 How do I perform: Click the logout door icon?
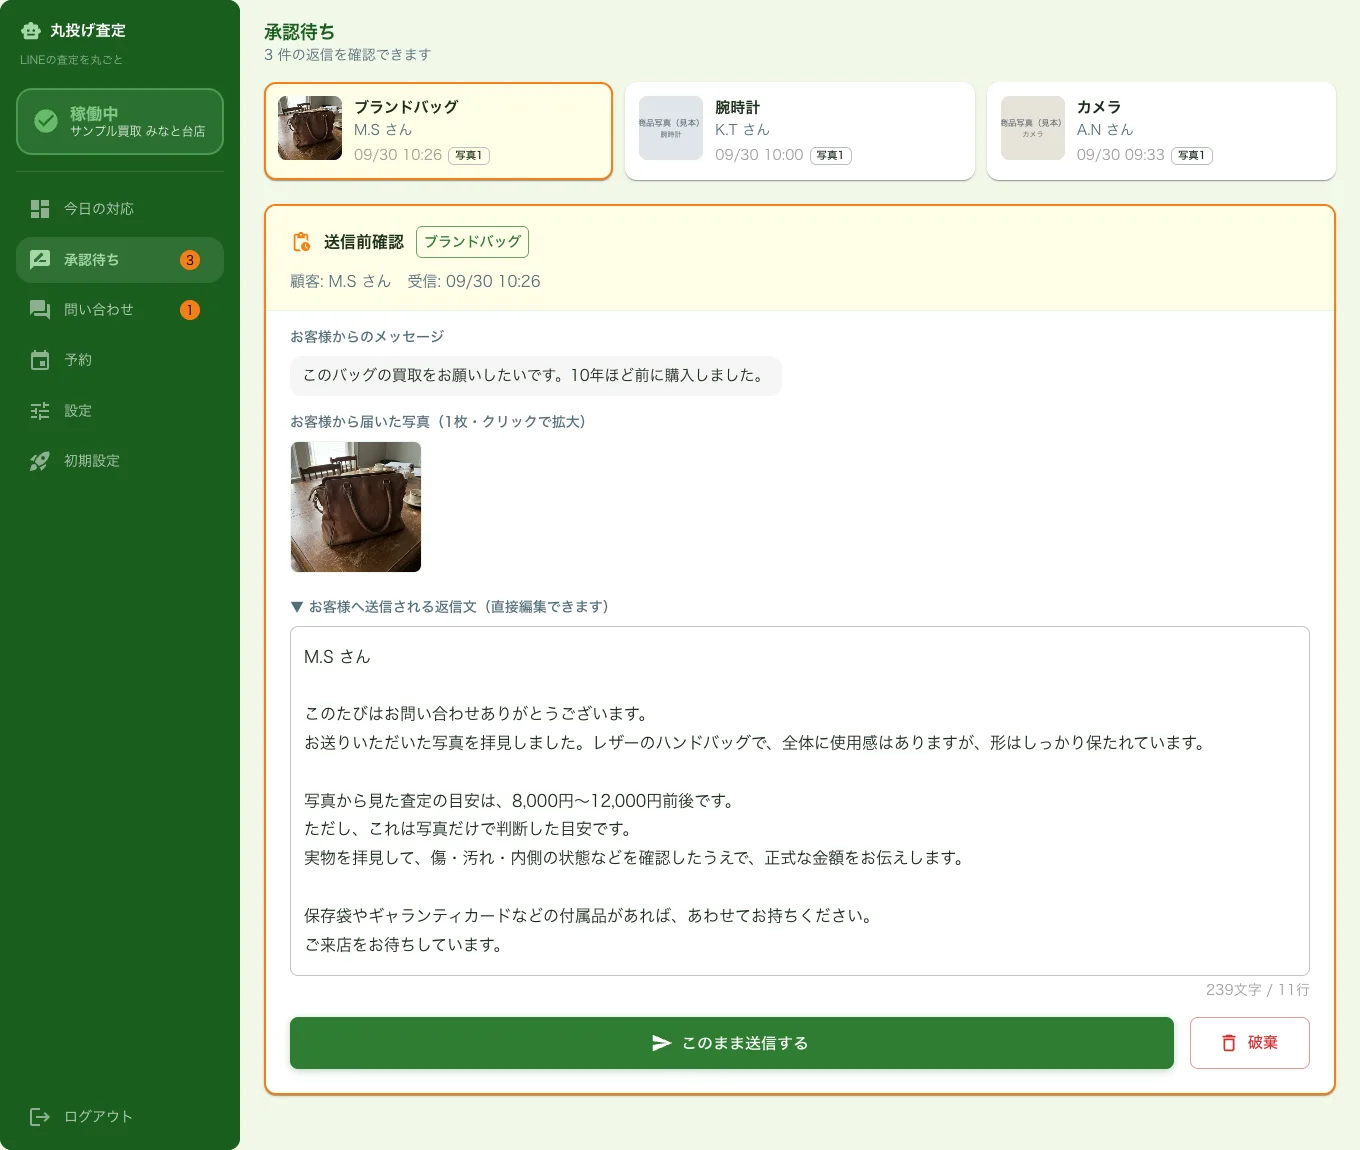tap(40, 1117)
